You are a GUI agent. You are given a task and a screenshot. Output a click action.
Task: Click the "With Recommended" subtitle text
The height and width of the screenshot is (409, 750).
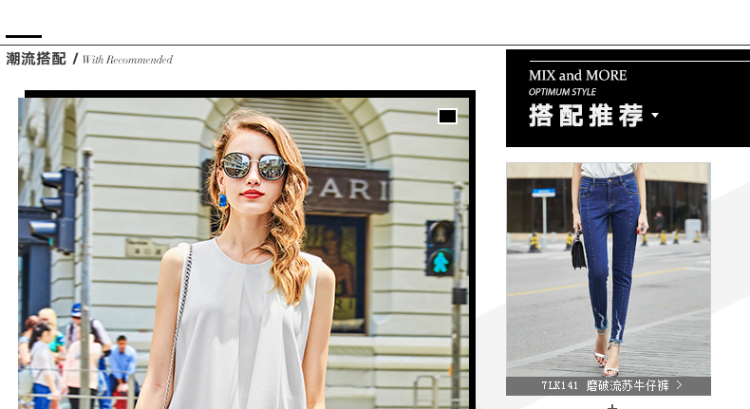point(127,60)
